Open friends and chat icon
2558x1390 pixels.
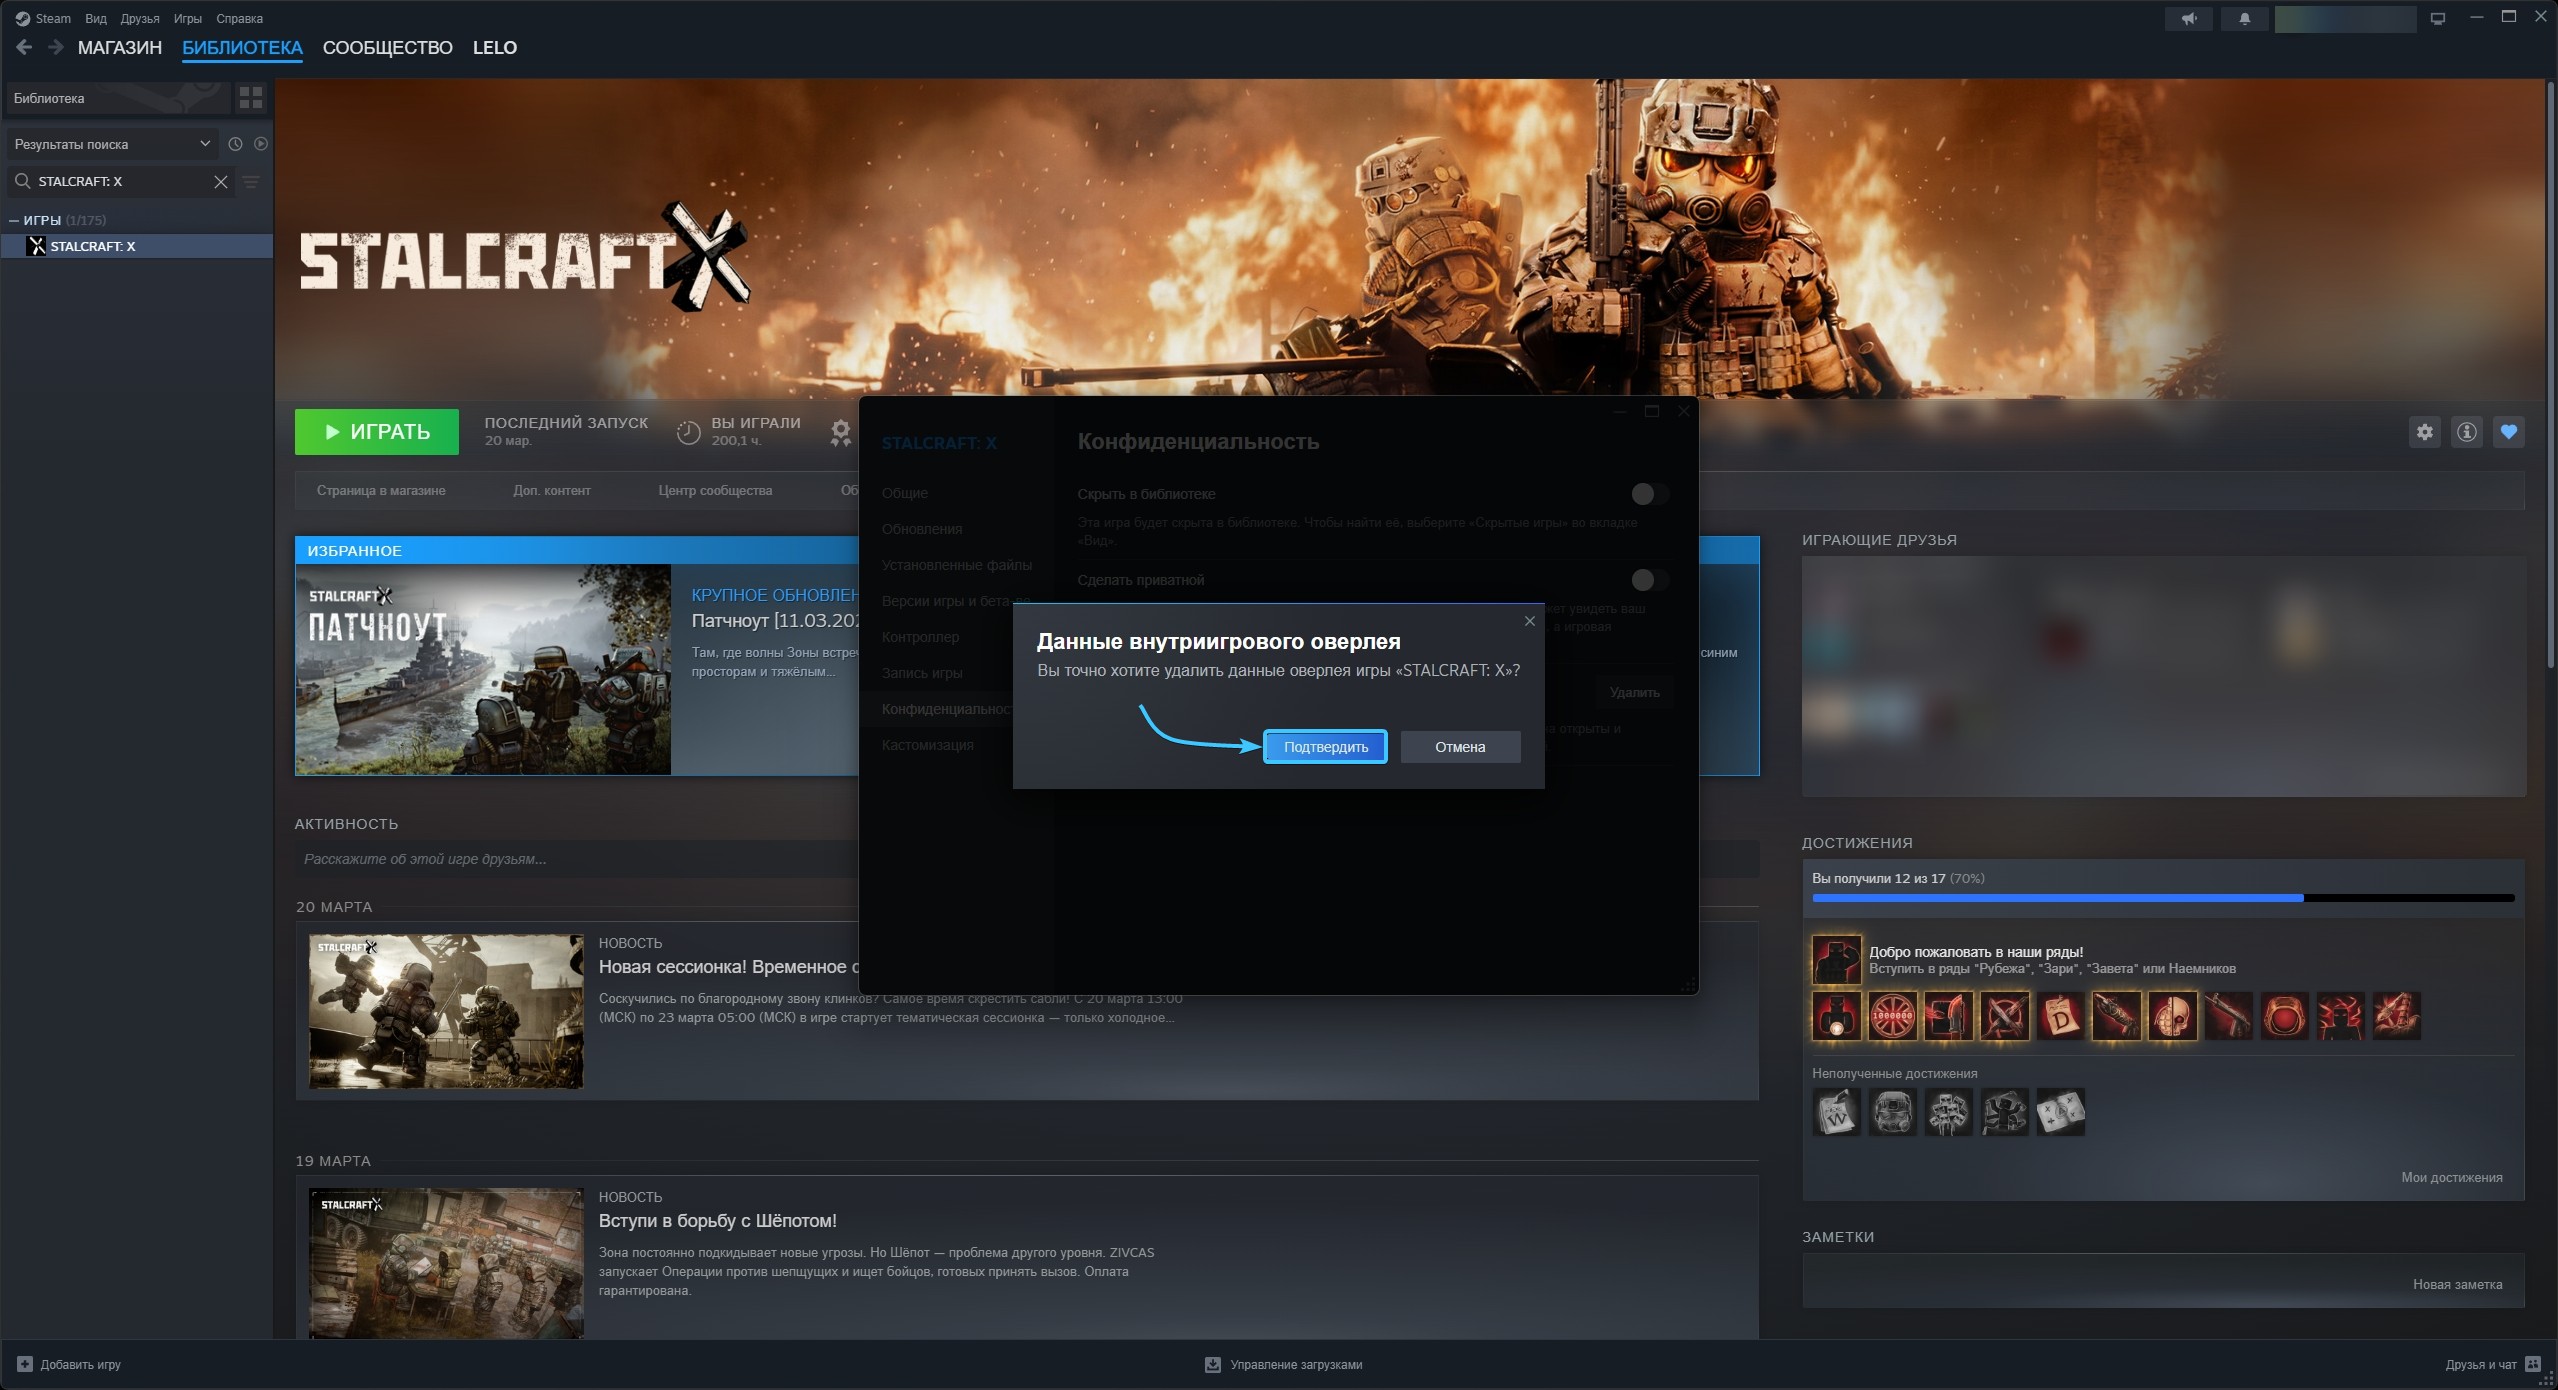click(2533, 1364)
